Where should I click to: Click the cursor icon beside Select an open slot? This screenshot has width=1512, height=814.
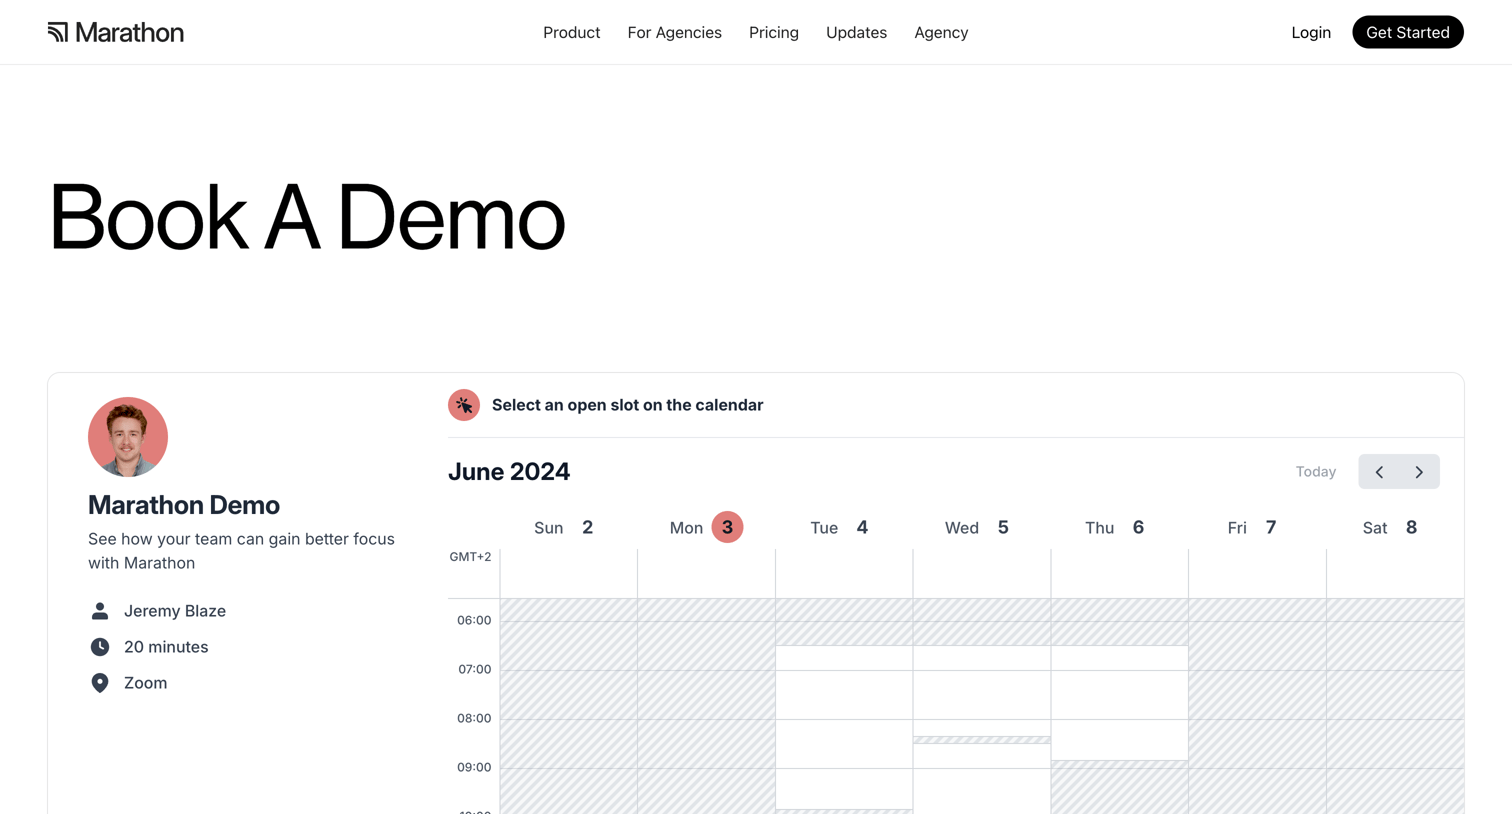tap(464, 405)
